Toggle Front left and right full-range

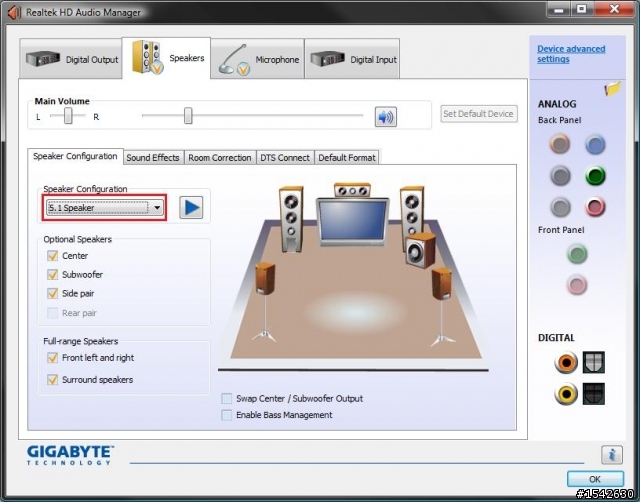click(52, 358)
